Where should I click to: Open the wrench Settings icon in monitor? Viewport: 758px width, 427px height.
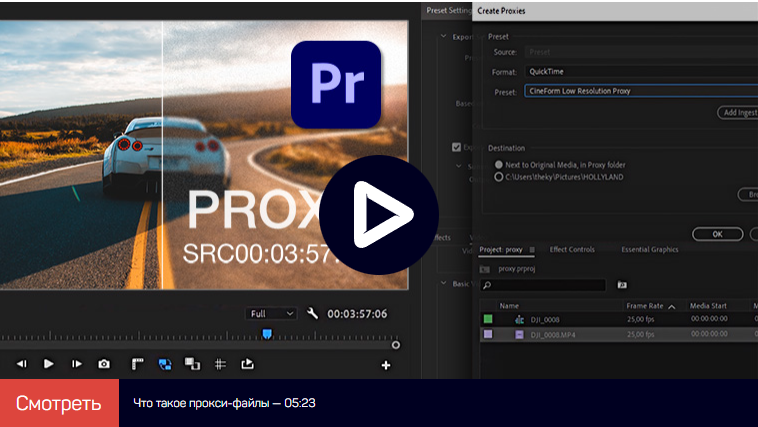coord(312,313)
